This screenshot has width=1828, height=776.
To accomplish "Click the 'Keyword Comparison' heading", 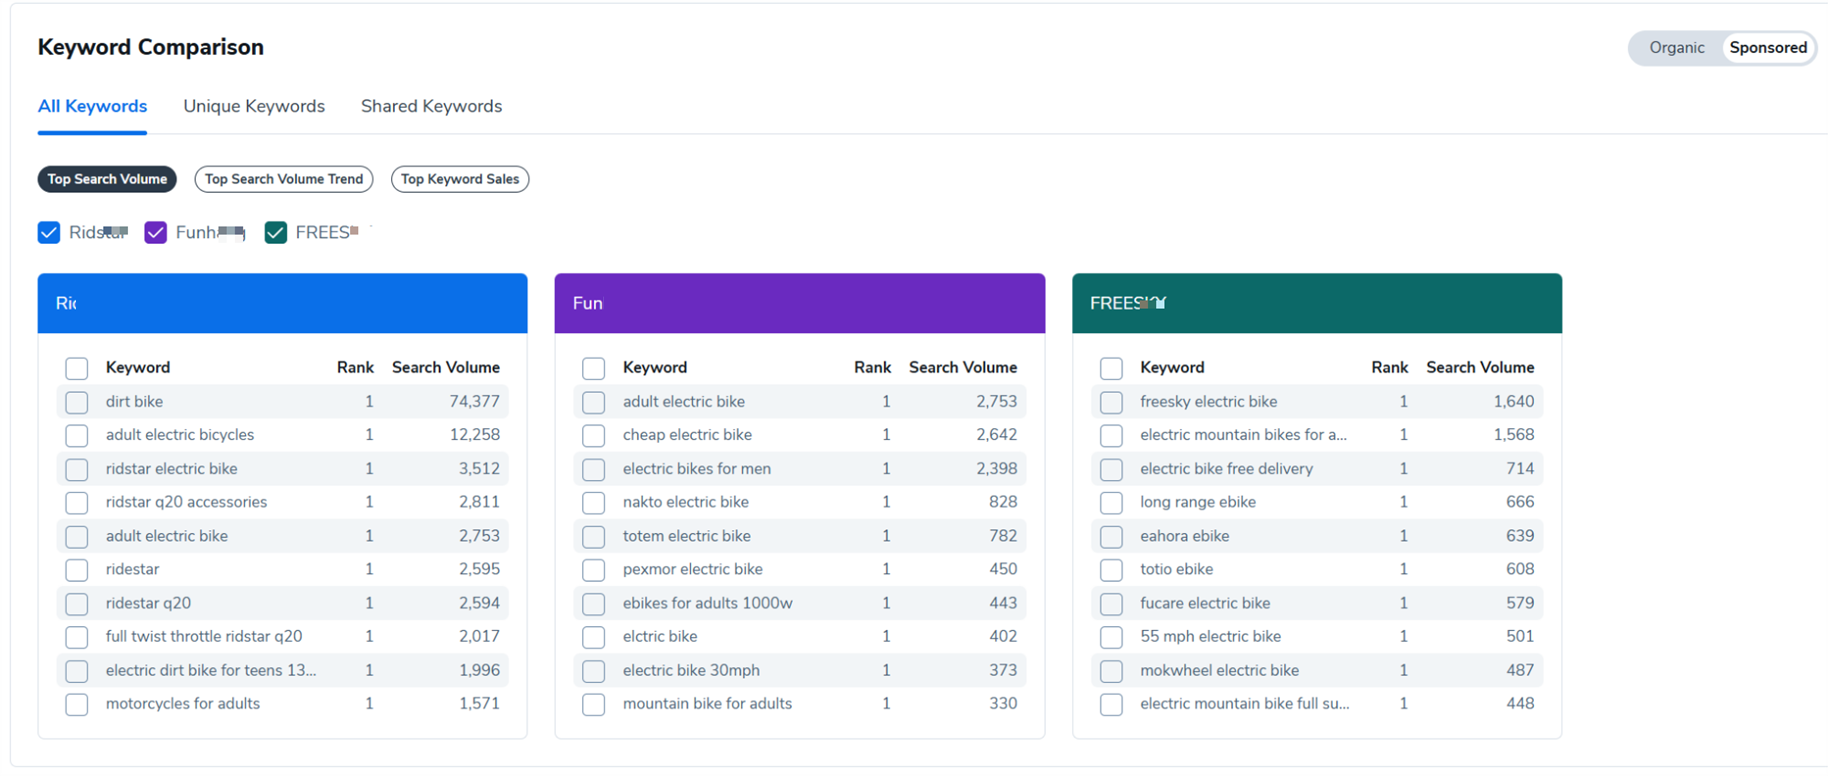I will [x=151, y=47].
